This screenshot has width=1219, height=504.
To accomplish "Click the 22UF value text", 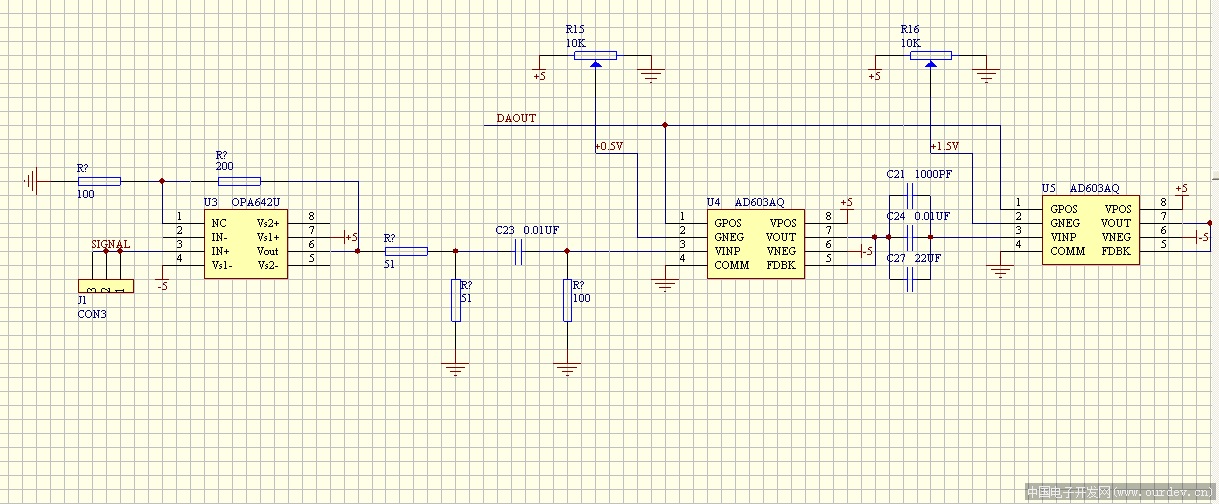I will [x=928, y=258].
